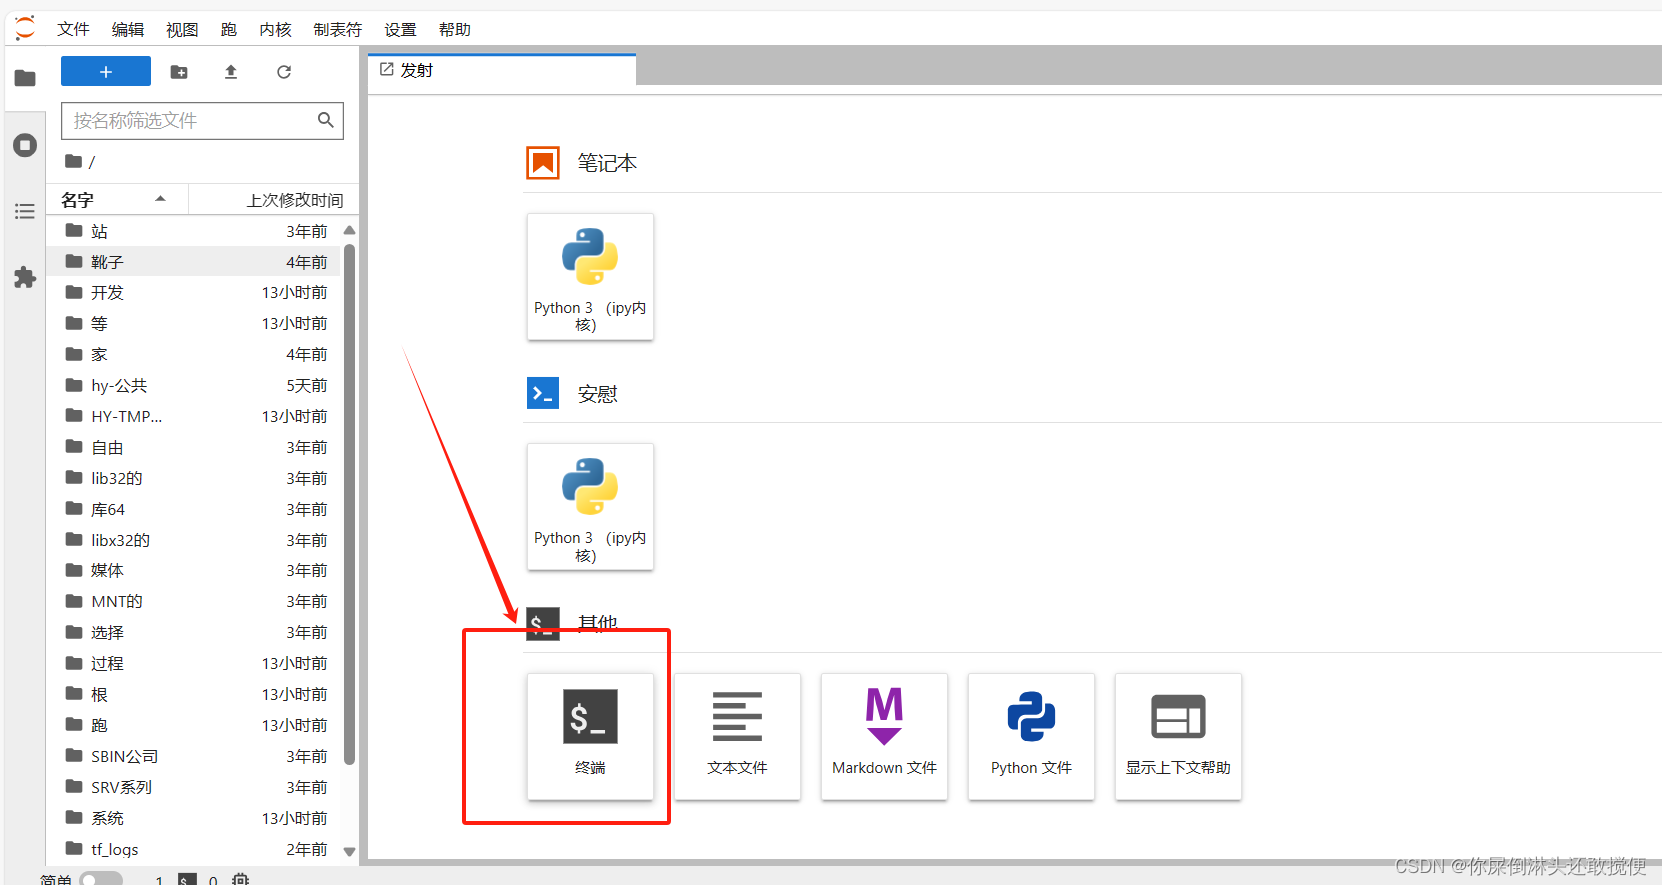Open the file browser sidebar icon
The width and height of the screenshot is (1662, 885).
click(x=25, y=78)
